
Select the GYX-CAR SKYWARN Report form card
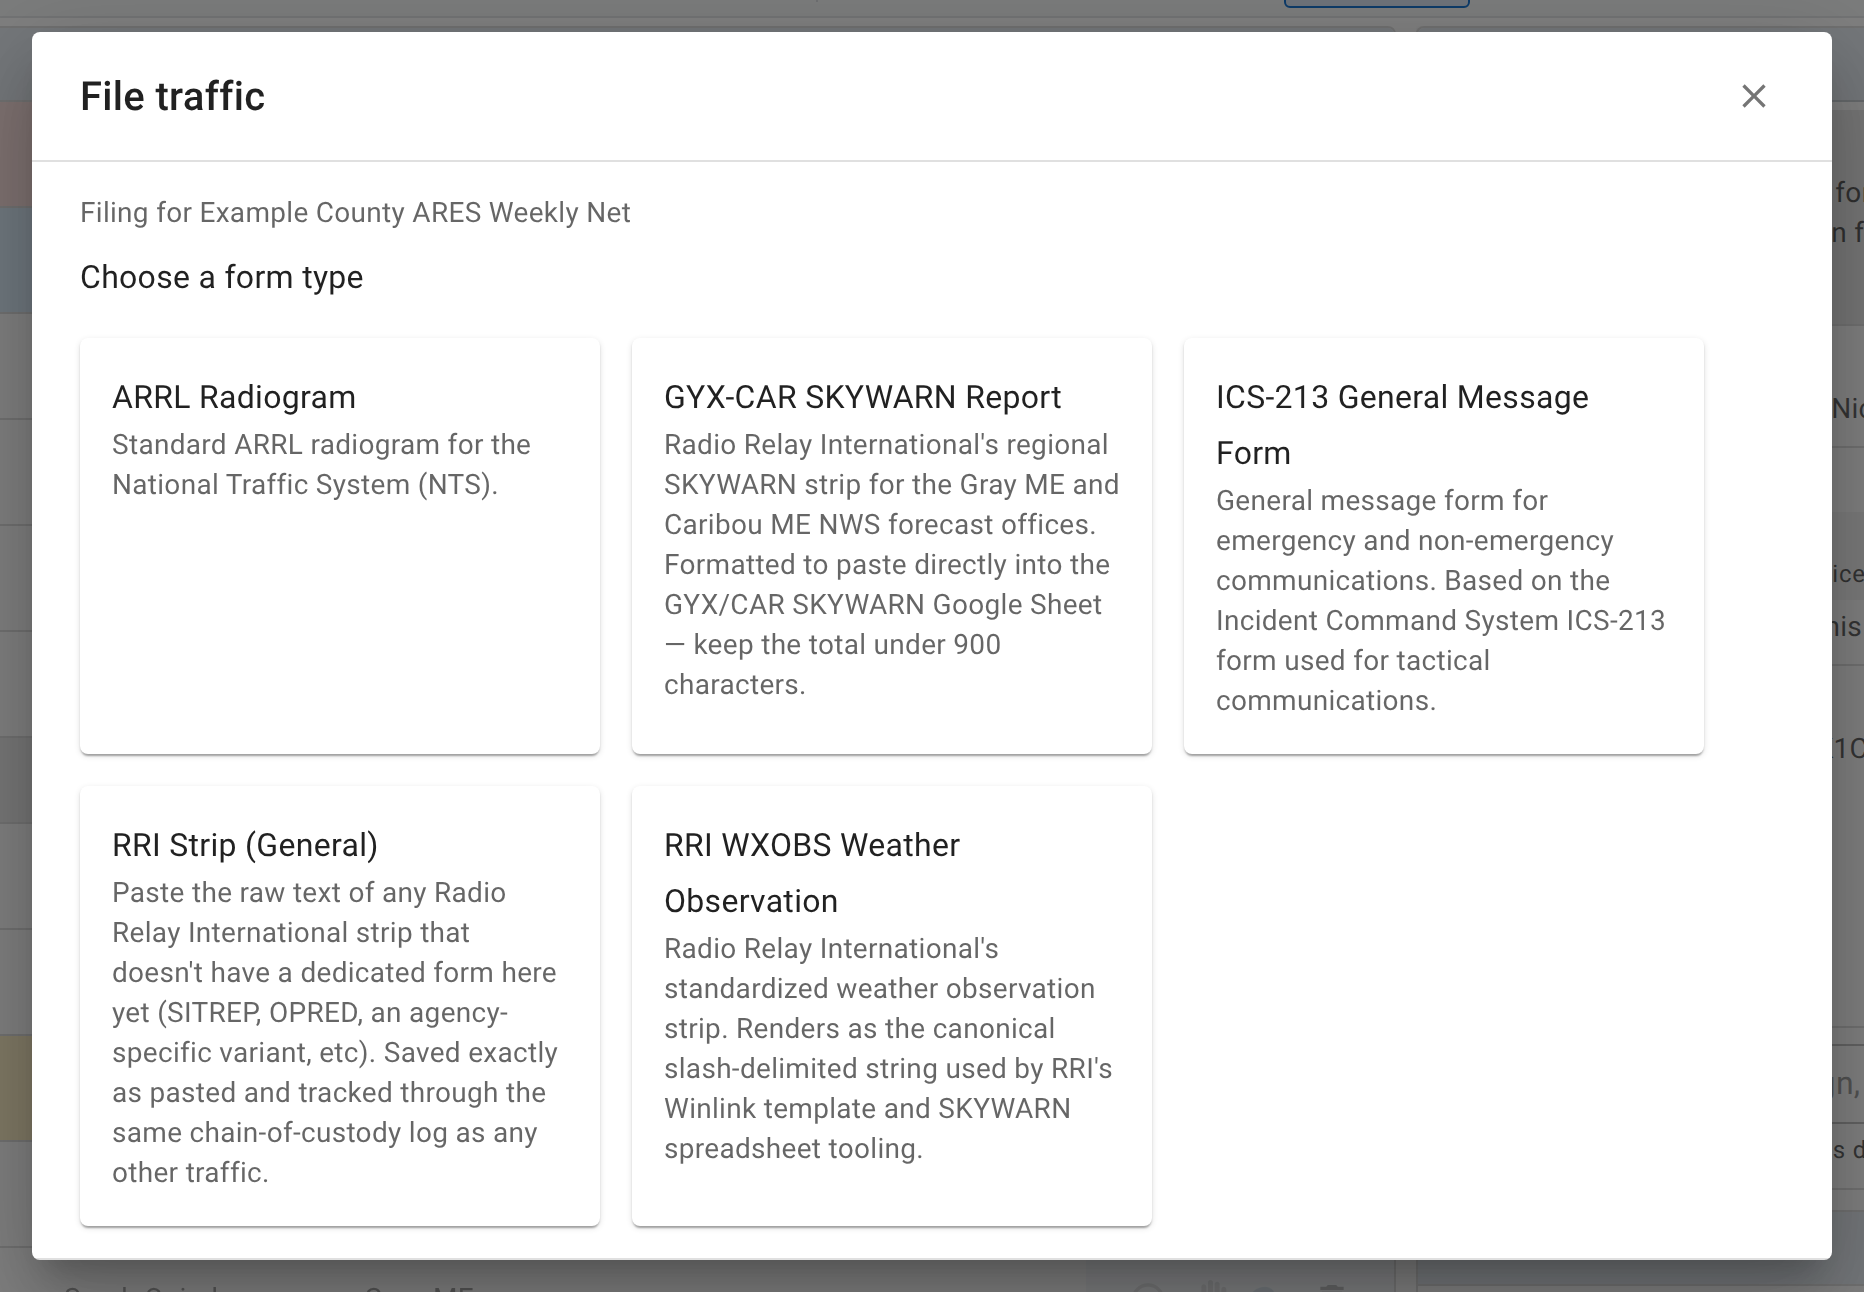(892, 546)
